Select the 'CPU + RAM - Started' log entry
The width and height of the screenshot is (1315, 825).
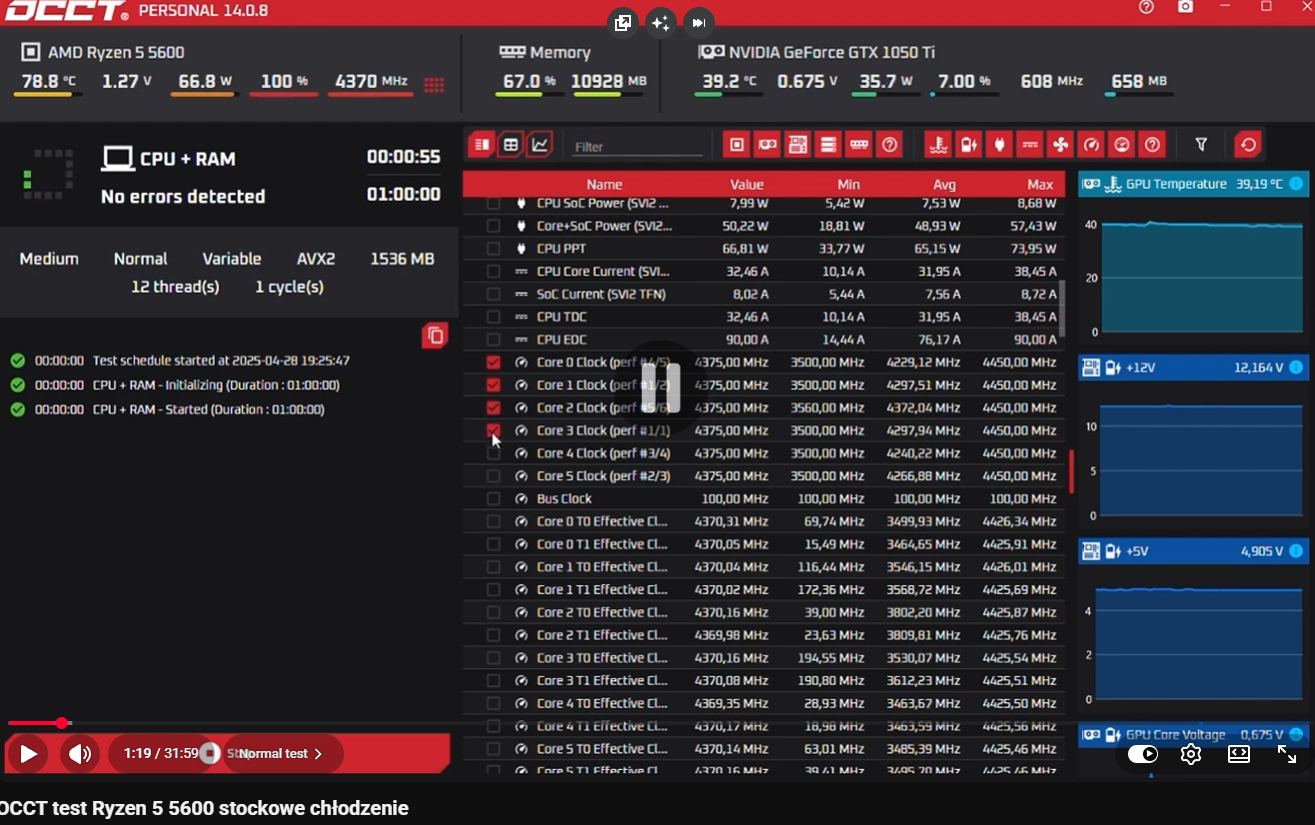pos(168,409)
